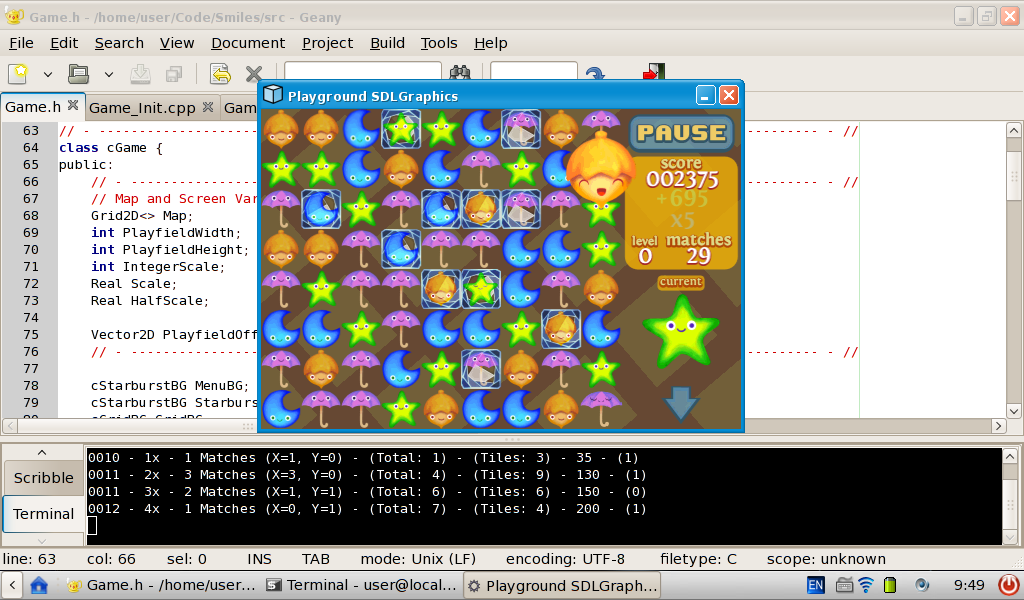This screenshot has width=1024, height=600.
Task: Click inside the toolbar search text field
Action: (362, 74)
